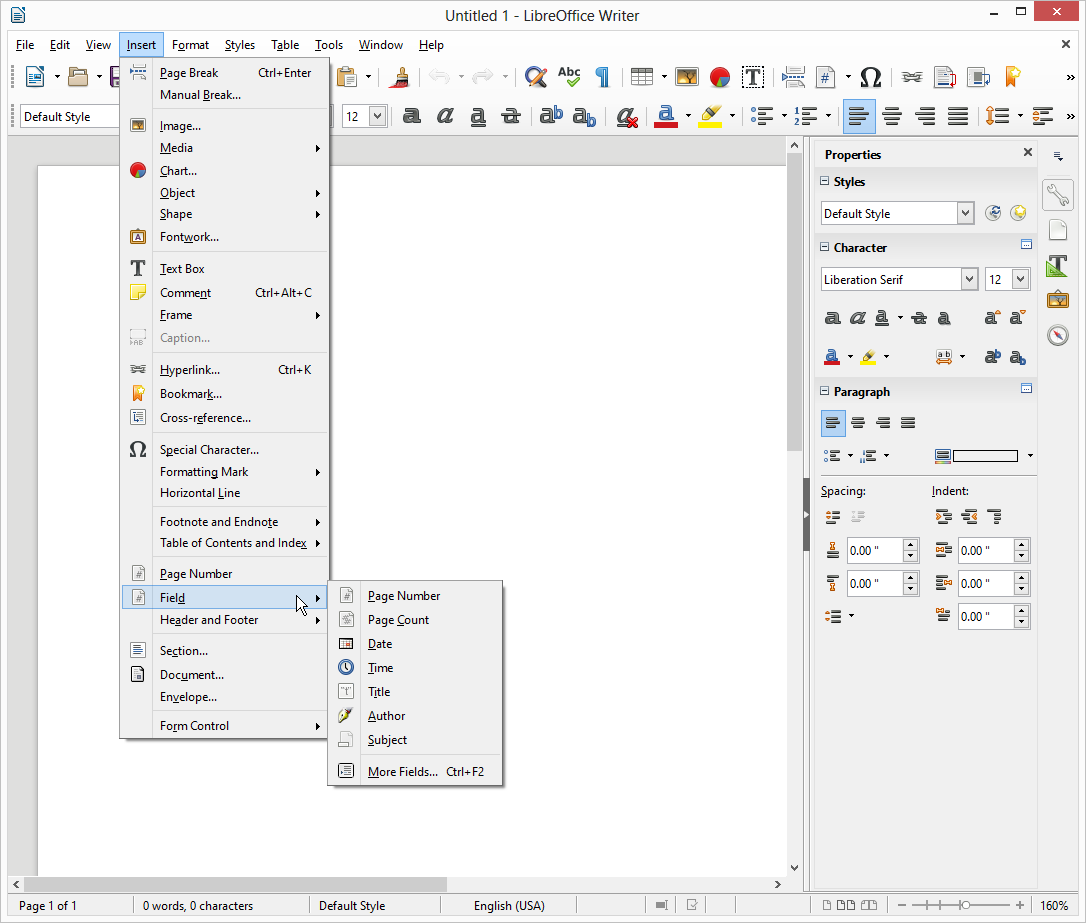1086x923 pixels.
Task: Click Text Box entry in Insert menu
Action: 224,269
